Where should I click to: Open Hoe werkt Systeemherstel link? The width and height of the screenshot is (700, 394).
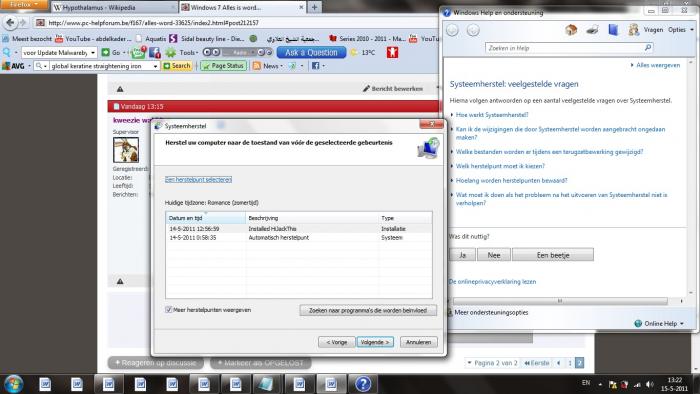(492, 115)
